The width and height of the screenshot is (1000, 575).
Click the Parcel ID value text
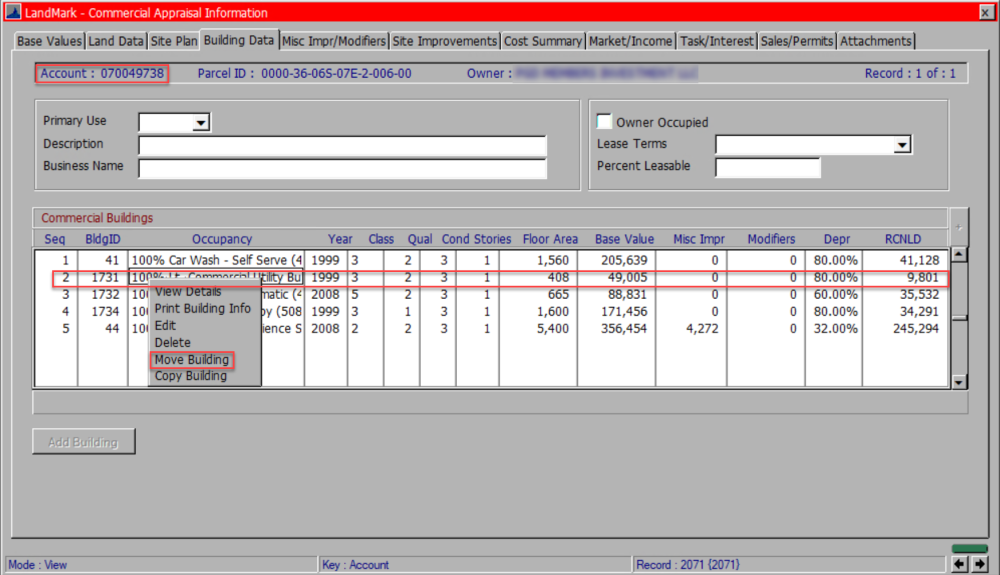pos(336,73)
